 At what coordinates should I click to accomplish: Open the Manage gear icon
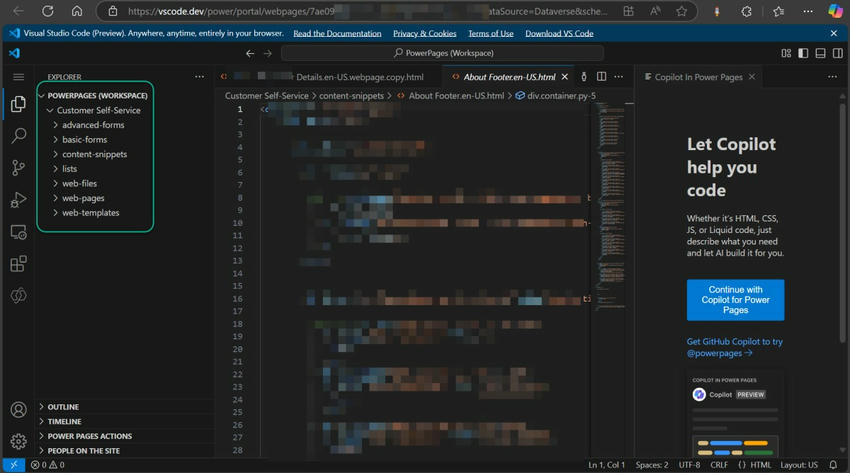(x=18, y=442)
